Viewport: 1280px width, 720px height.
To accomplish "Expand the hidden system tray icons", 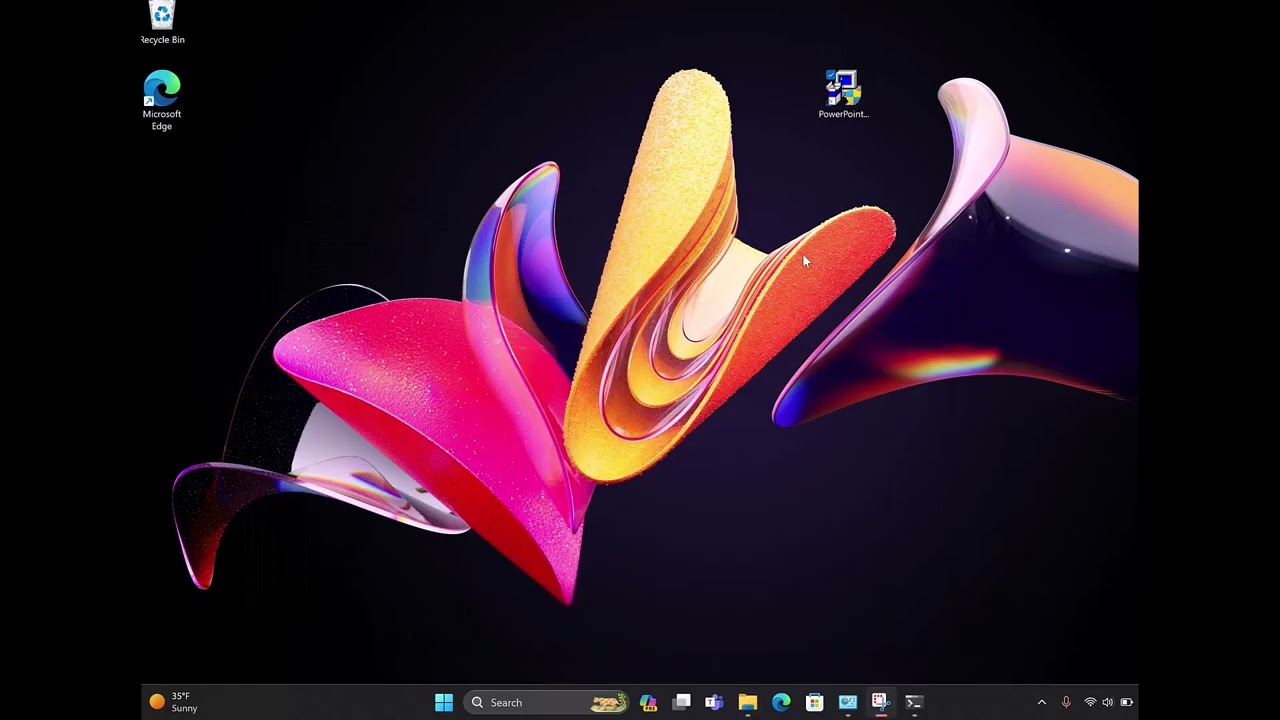I will [x=1041, y=702].
